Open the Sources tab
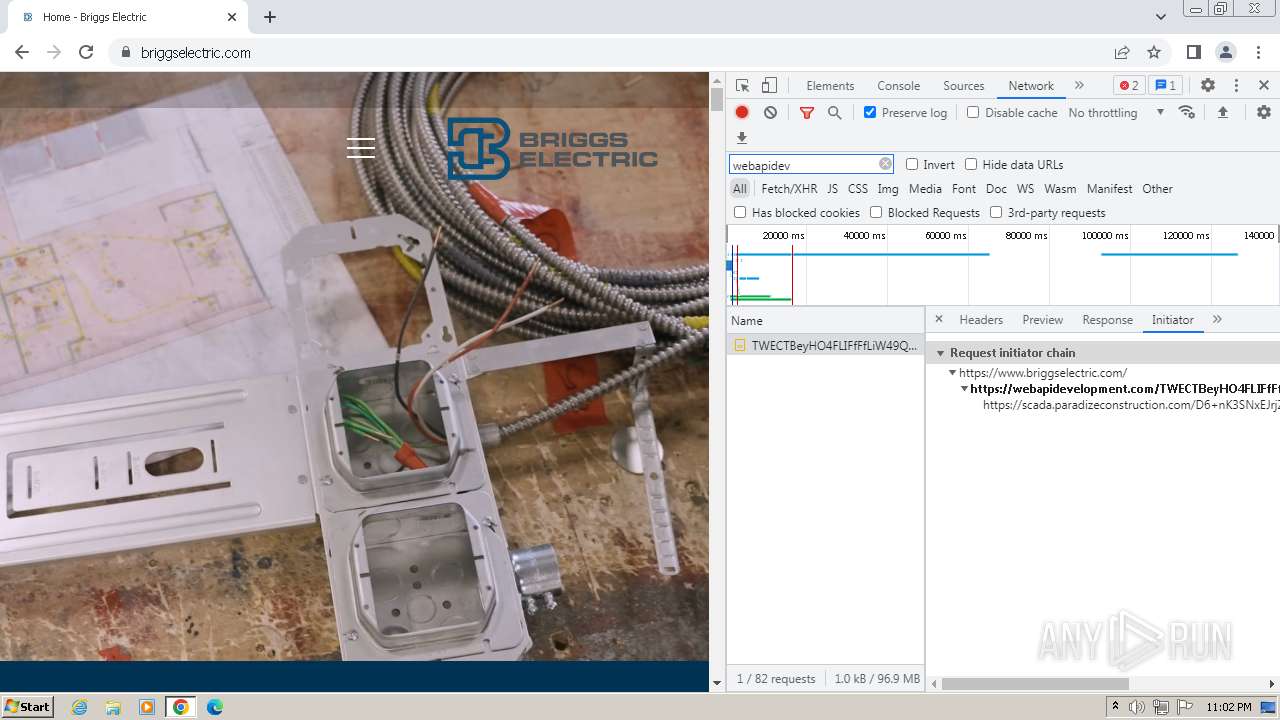1280x720 pixels. click(x=964, y=86)
